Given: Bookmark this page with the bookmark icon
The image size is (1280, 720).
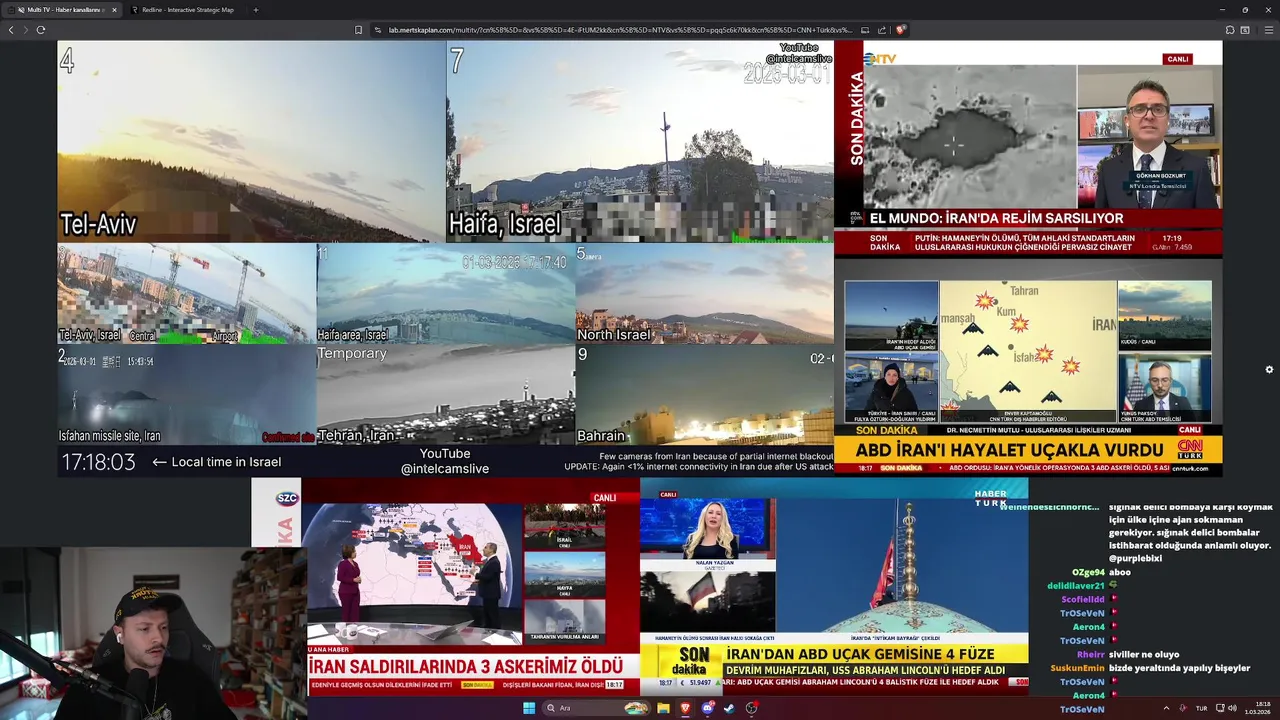Looking at the screenshot, I should [359, 30].
